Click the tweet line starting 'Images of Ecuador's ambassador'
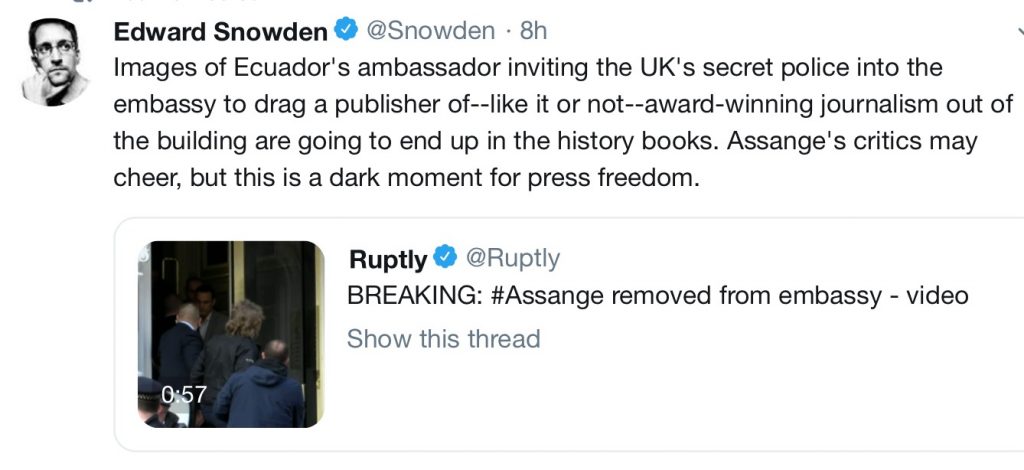Viewport: 1024px width, 470px height. coord(528,67)
